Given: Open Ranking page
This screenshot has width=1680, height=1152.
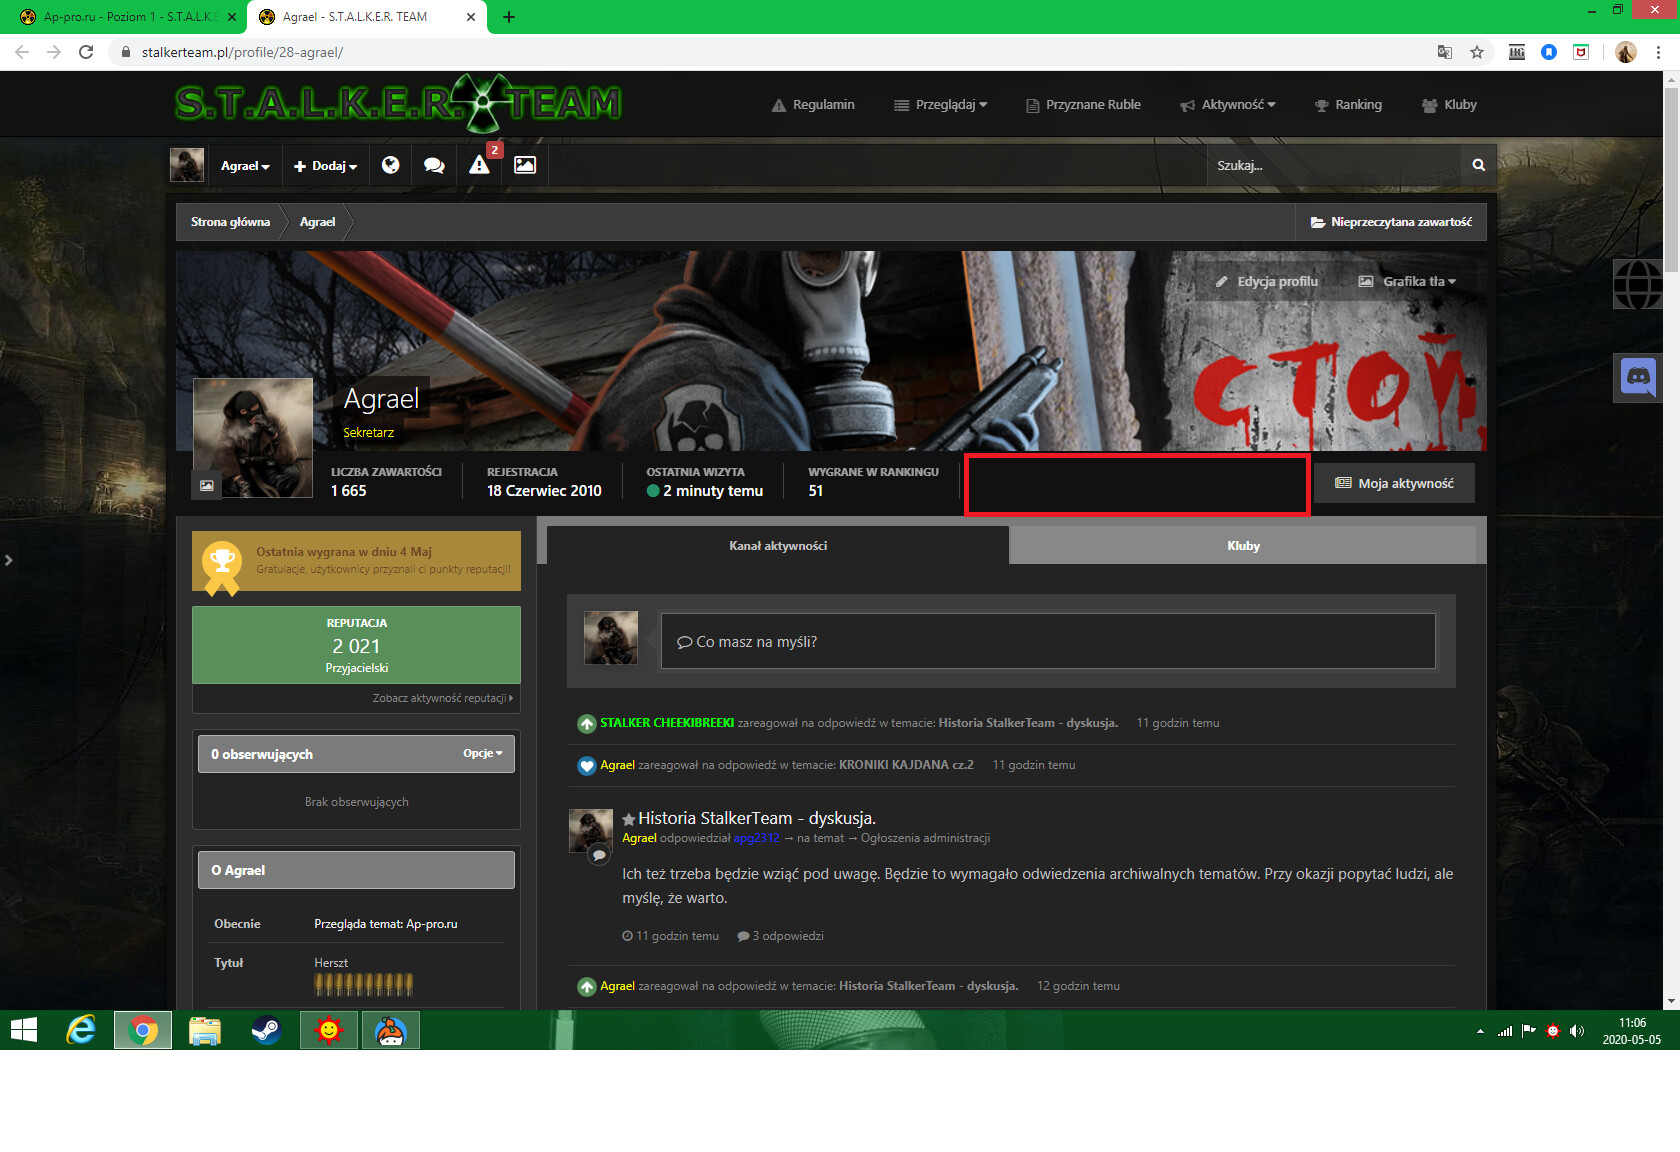Looking at the screenshot, I should click(x=1348, y=105).
